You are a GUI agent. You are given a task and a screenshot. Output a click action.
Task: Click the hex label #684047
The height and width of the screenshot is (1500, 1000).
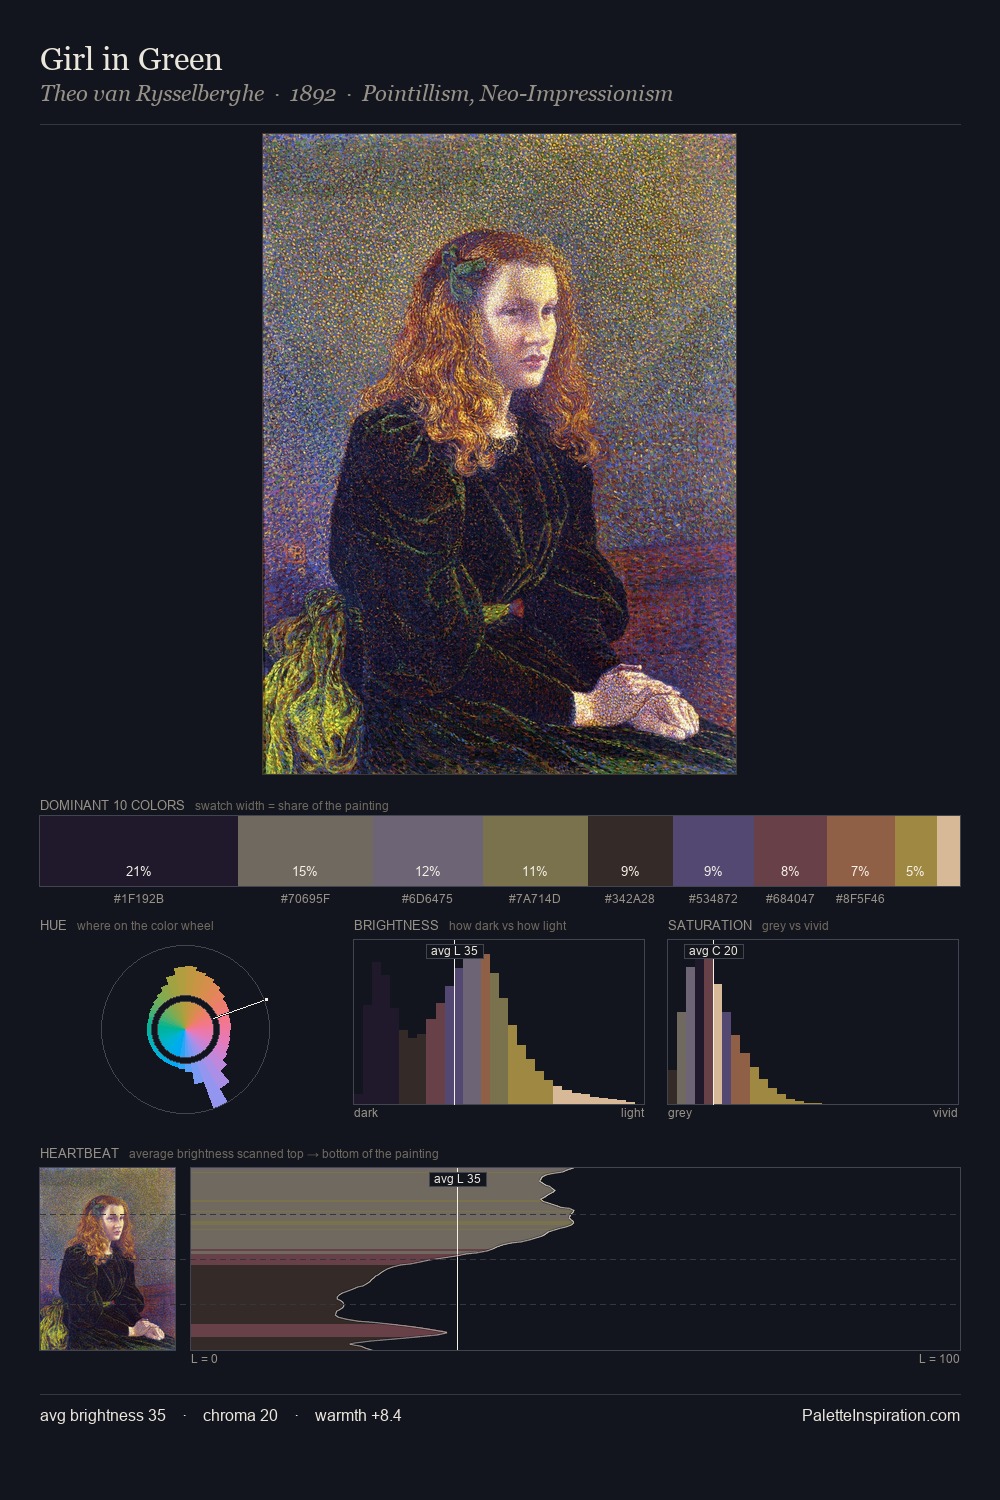pos(790,899)
